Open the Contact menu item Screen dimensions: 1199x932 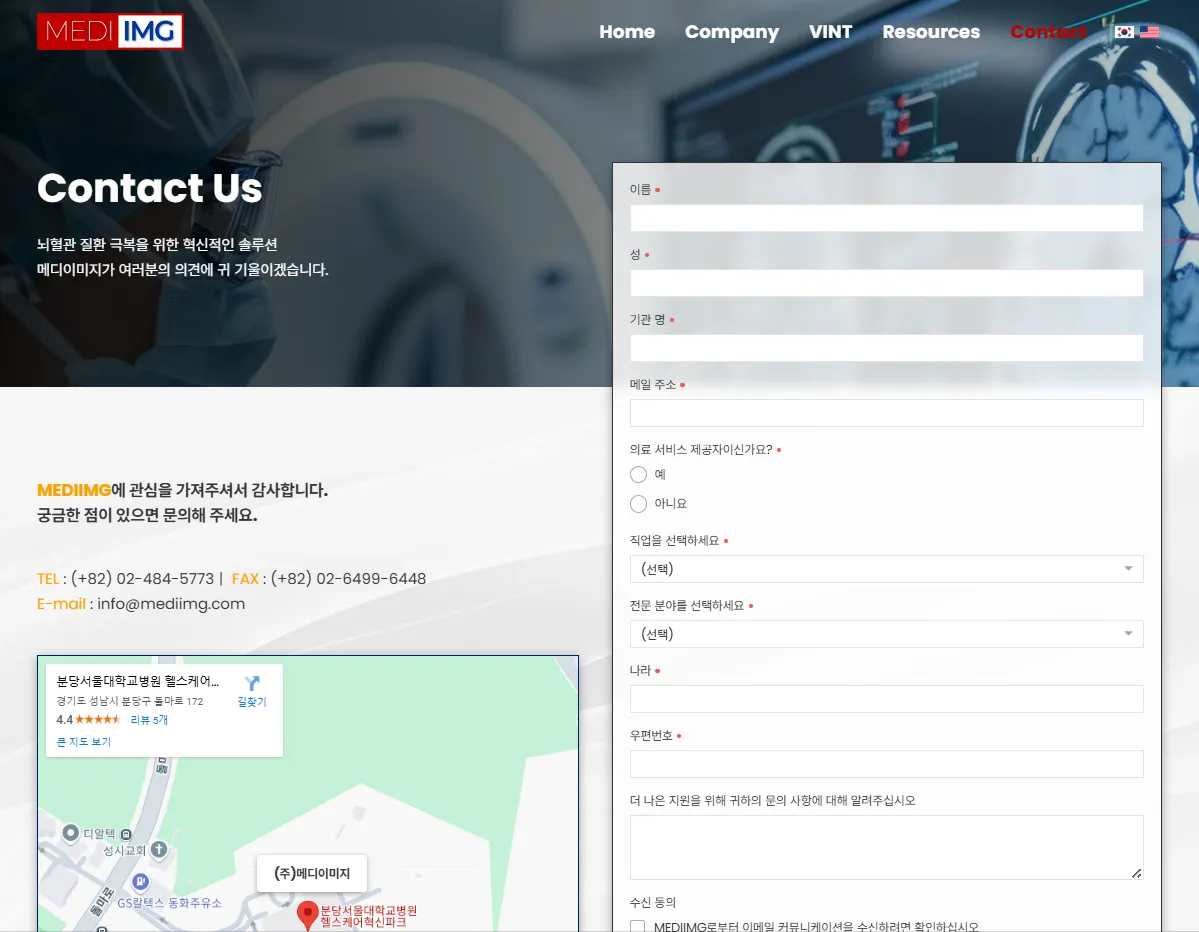[x=1048, y=32]
